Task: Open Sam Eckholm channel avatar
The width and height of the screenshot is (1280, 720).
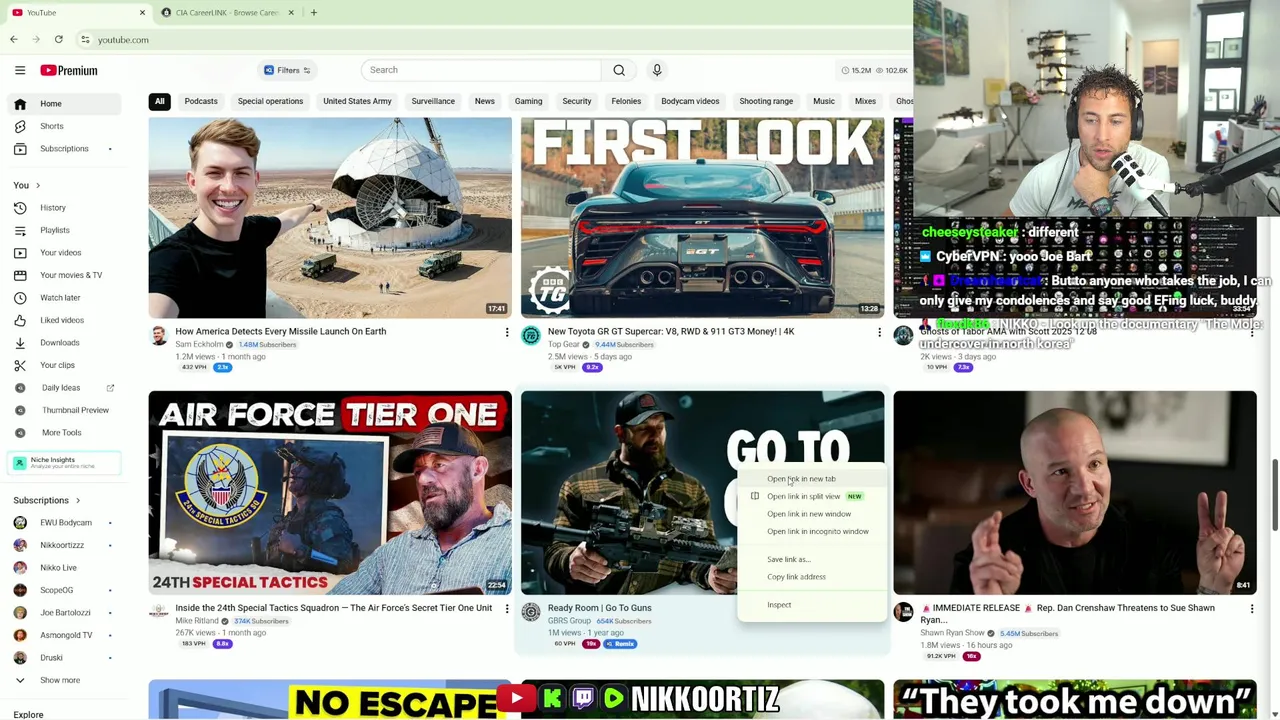Action: pos(158,336)
